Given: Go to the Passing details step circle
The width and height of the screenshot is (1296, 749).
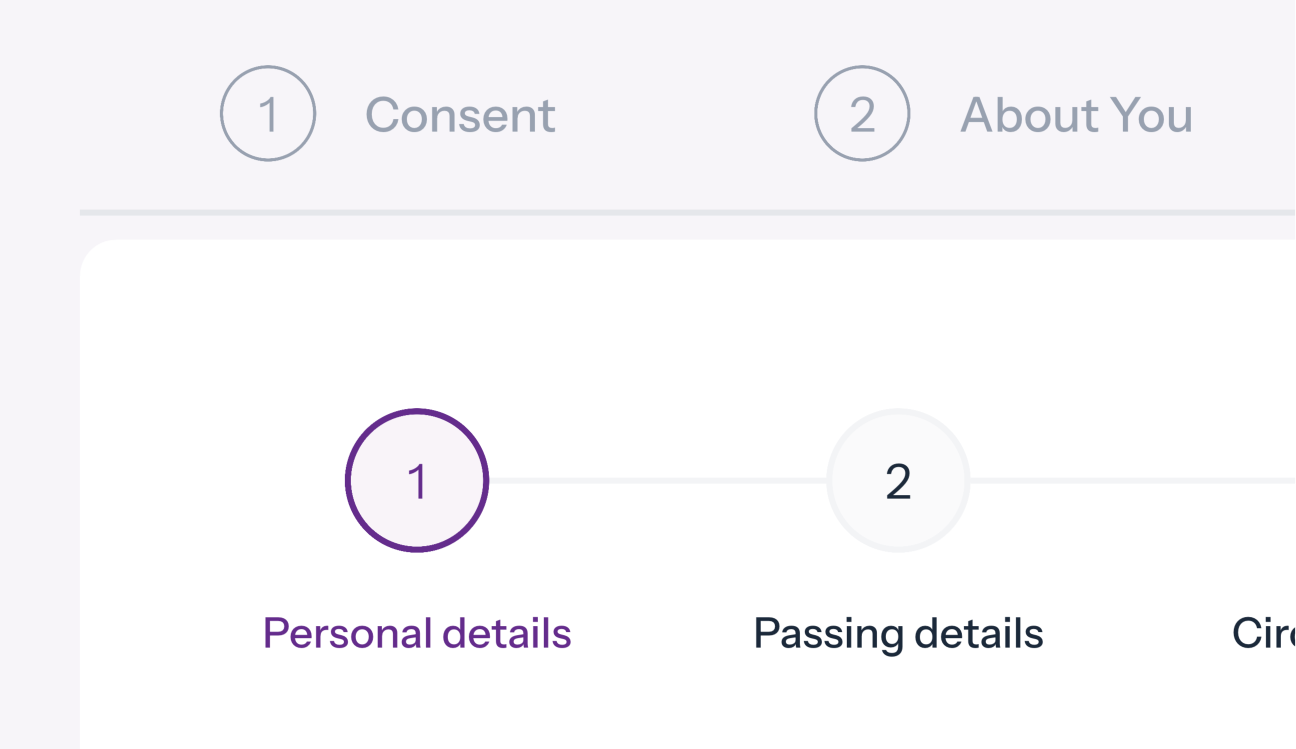Looking at the screenshot, I should (x=898, y=480).
